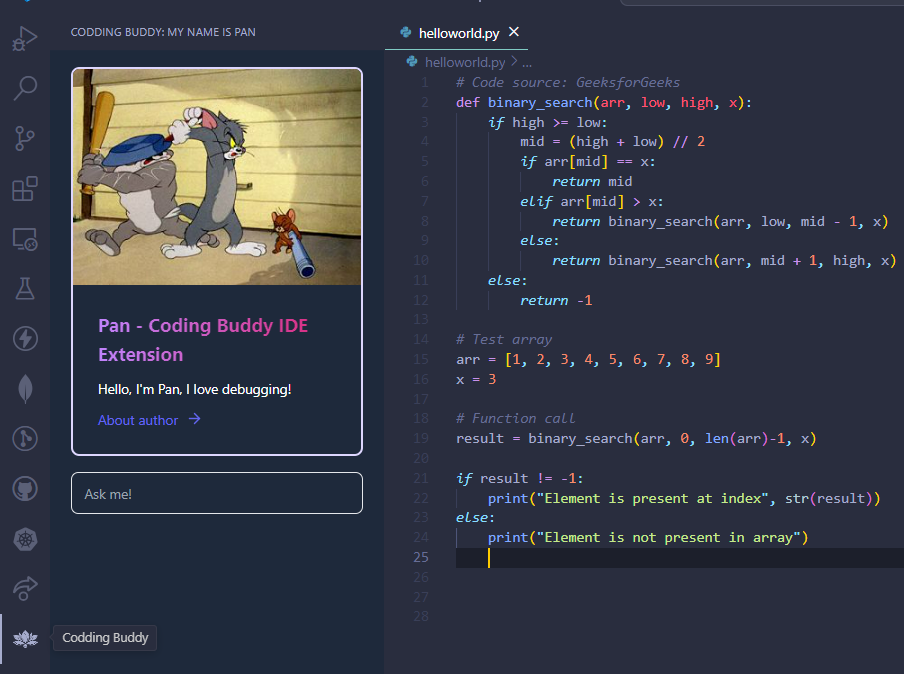
Task: Open the Search view icon
Action: (x=25, y=88)
